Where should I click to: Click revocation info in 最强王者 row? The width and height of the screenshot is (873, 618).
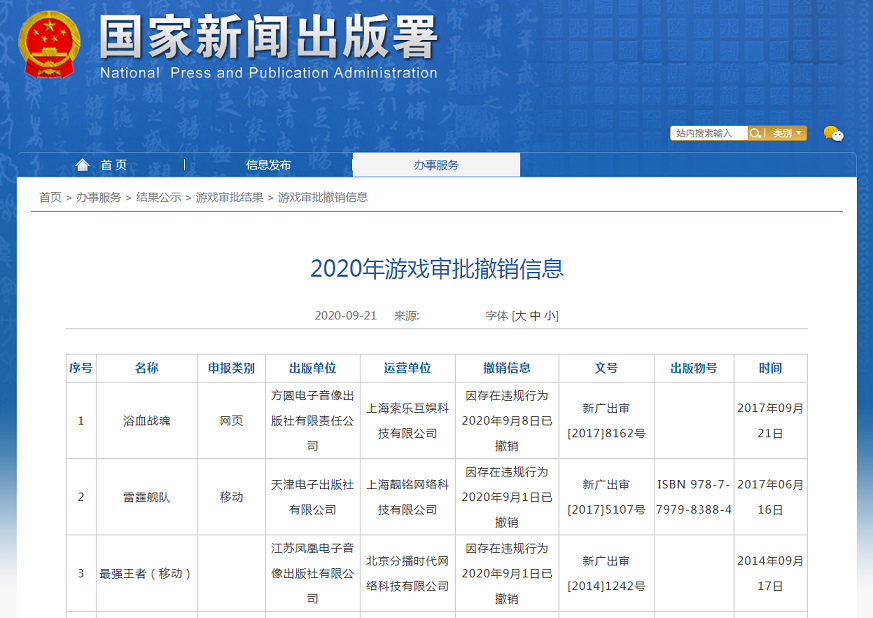tap(507, 573)
